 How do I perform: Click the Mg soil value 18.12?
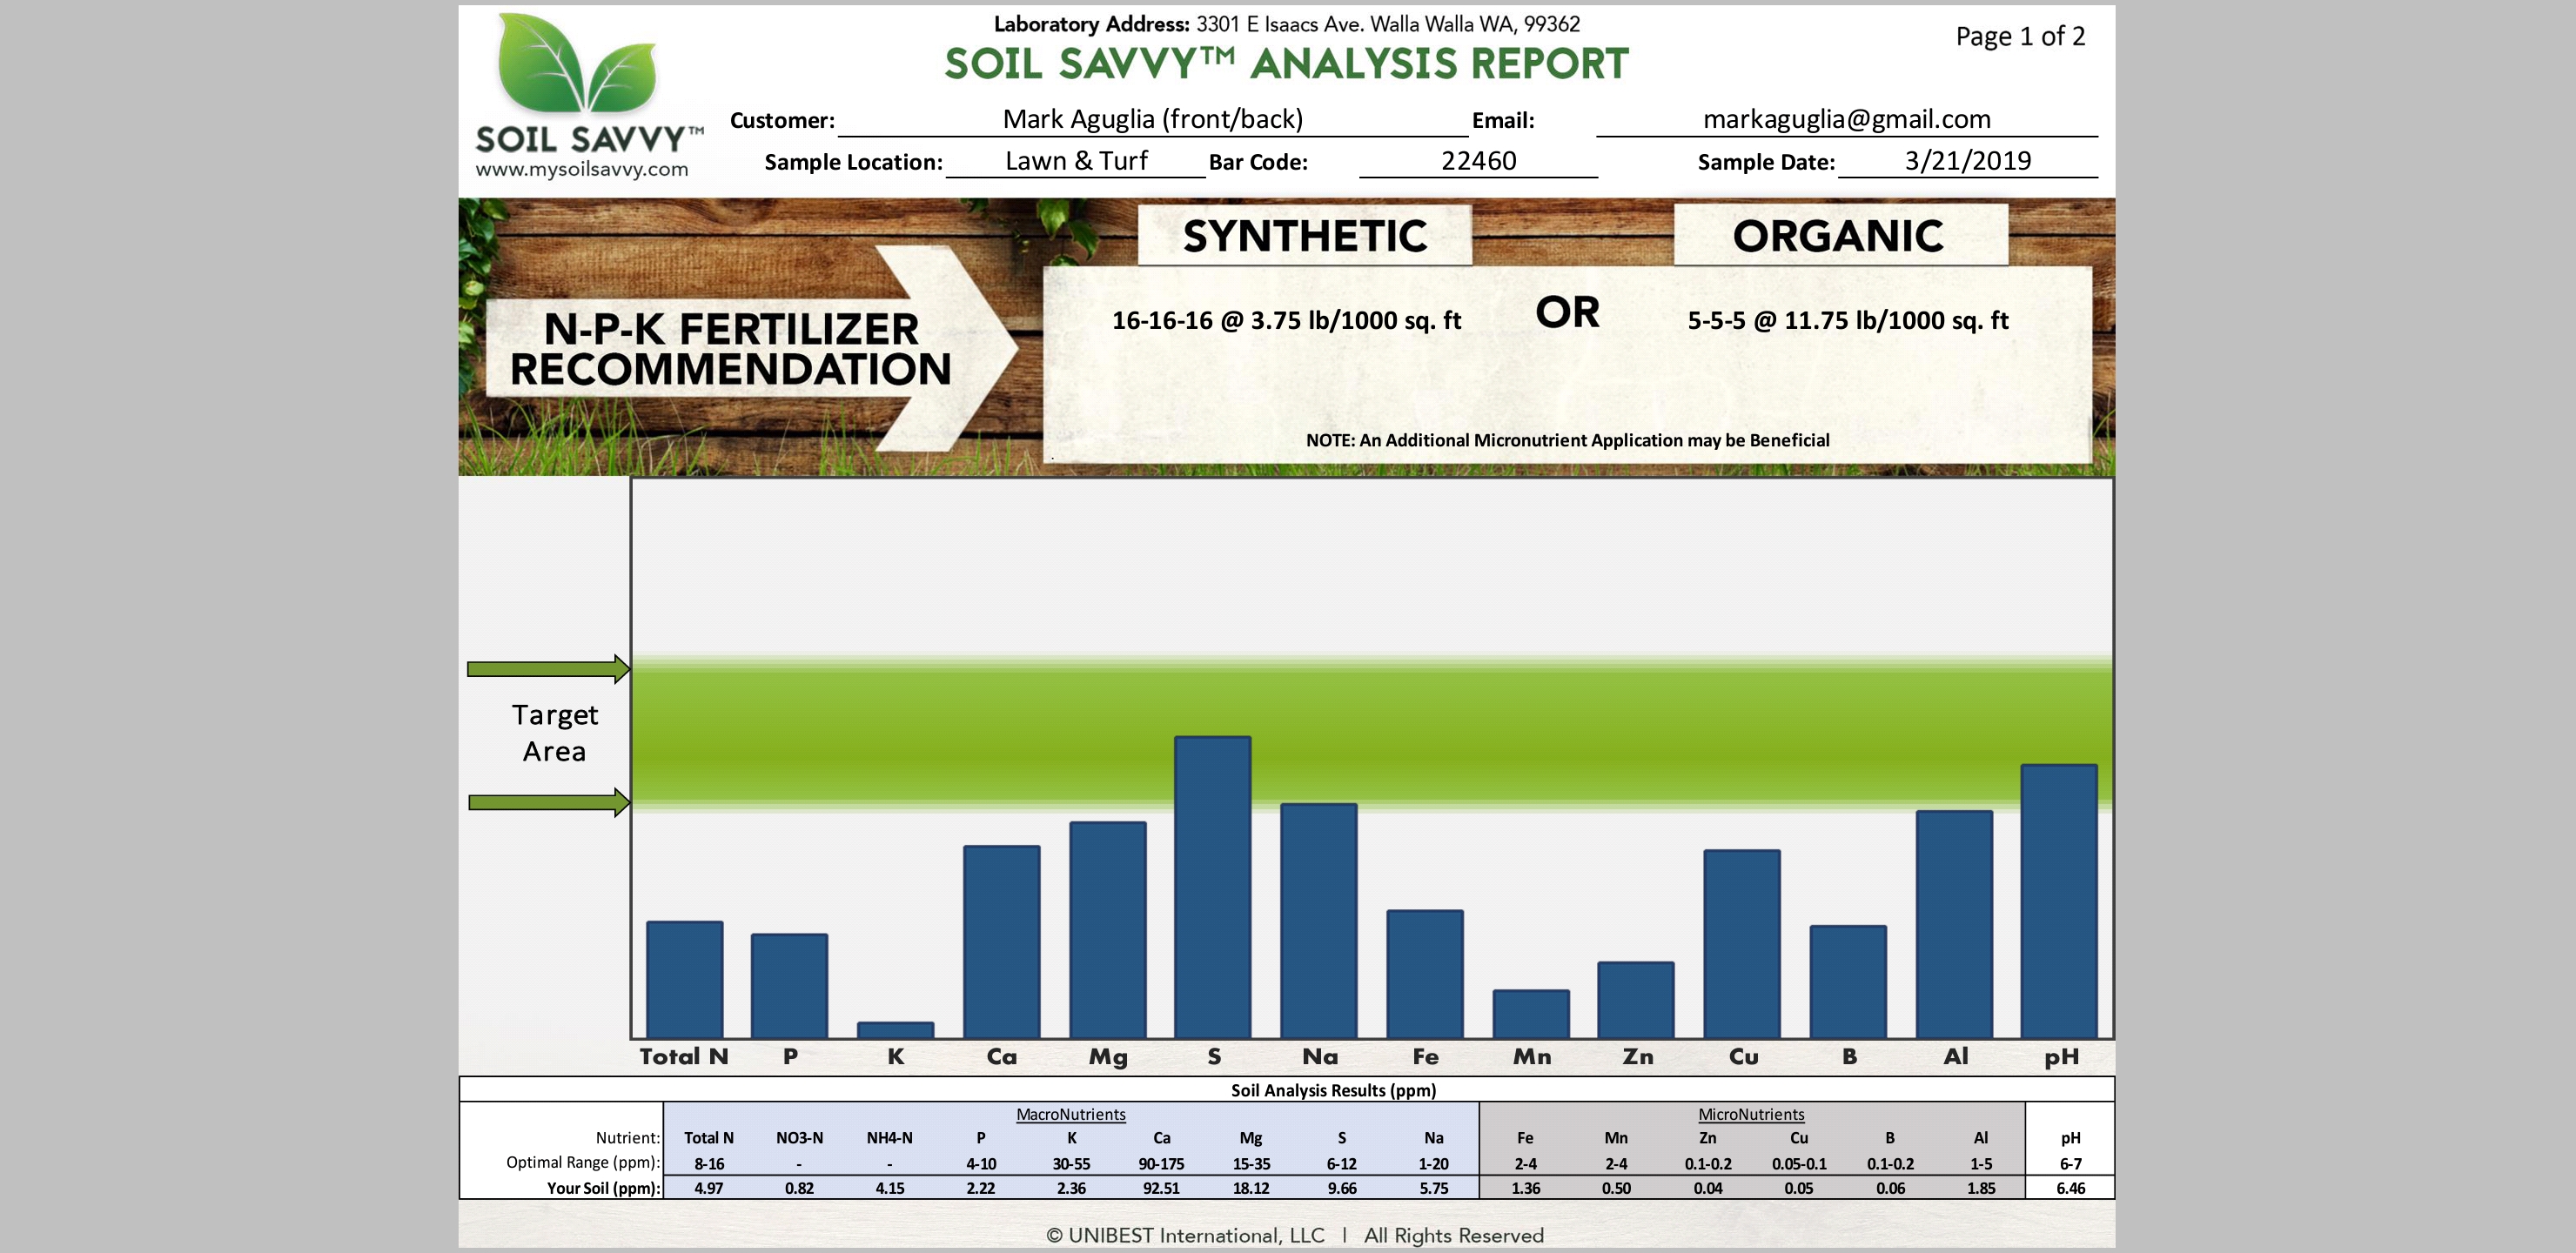(x=1250, y=1188)
